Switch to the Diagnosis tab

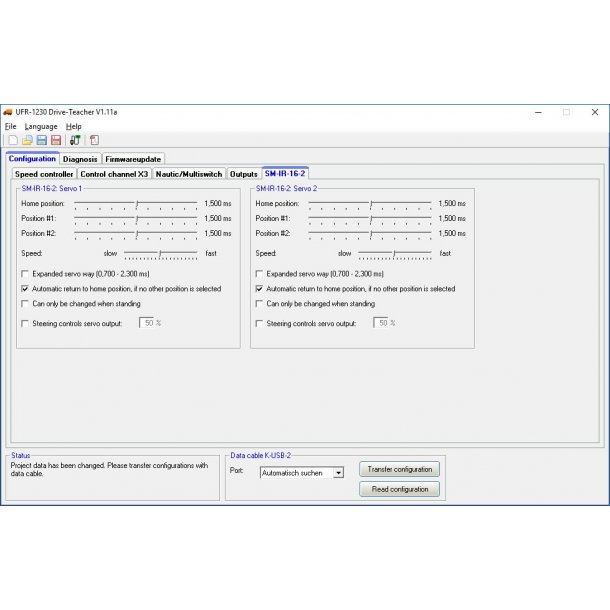tap(80, 159)
